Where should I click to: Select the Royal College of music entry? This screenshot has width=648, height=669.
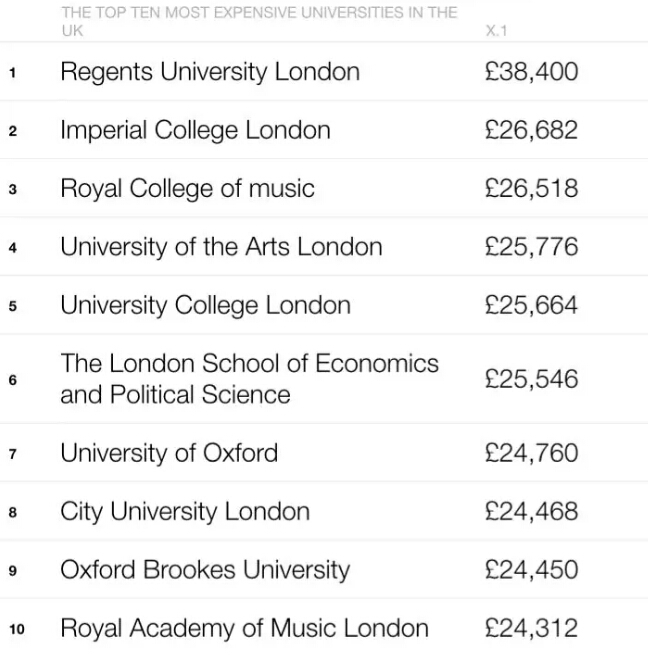pos(187,189)
